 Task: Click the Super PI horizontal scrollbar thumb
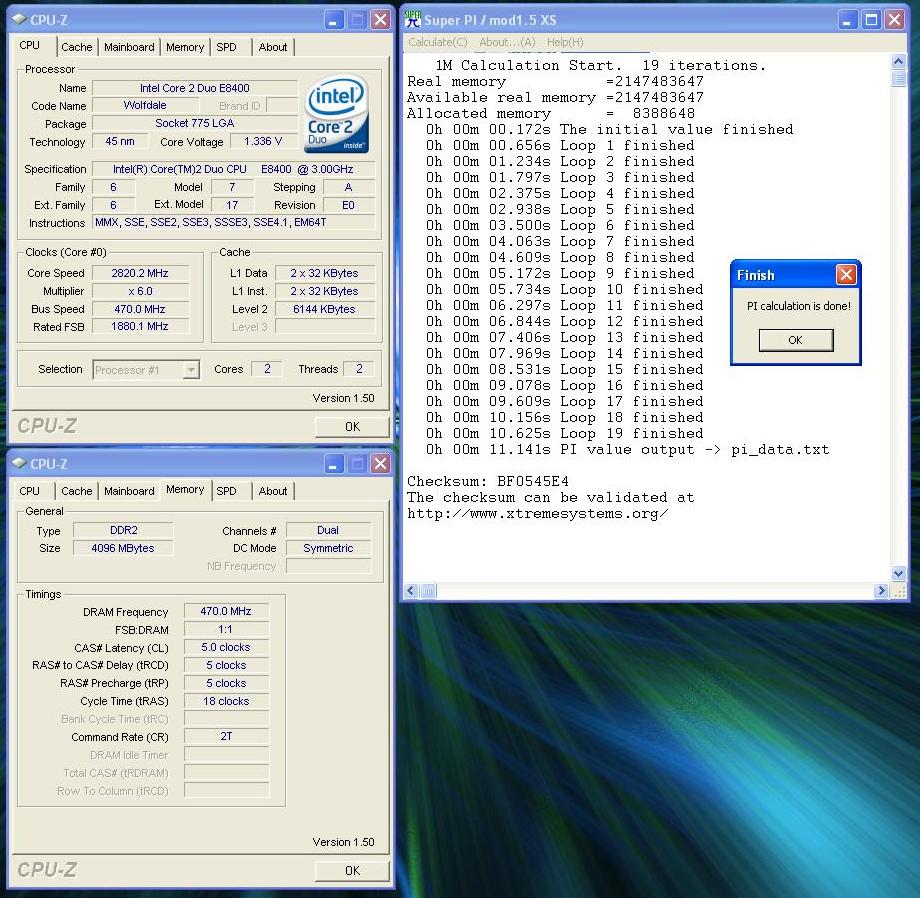428,591
